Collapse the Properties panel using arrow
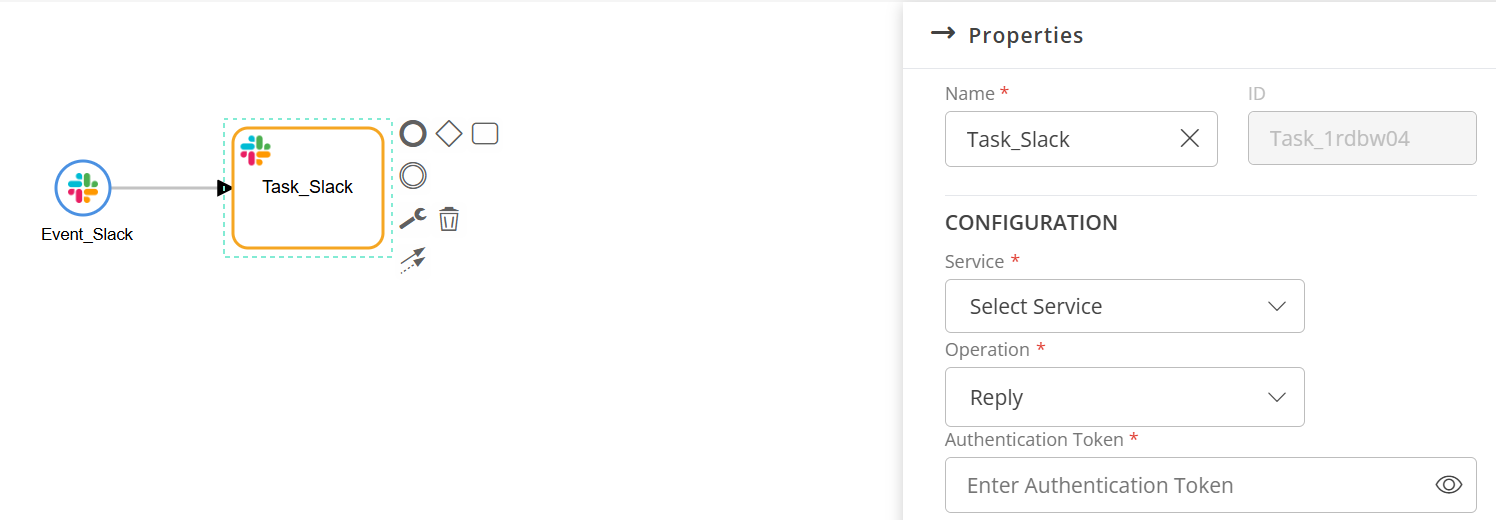 tap(942, 34)
